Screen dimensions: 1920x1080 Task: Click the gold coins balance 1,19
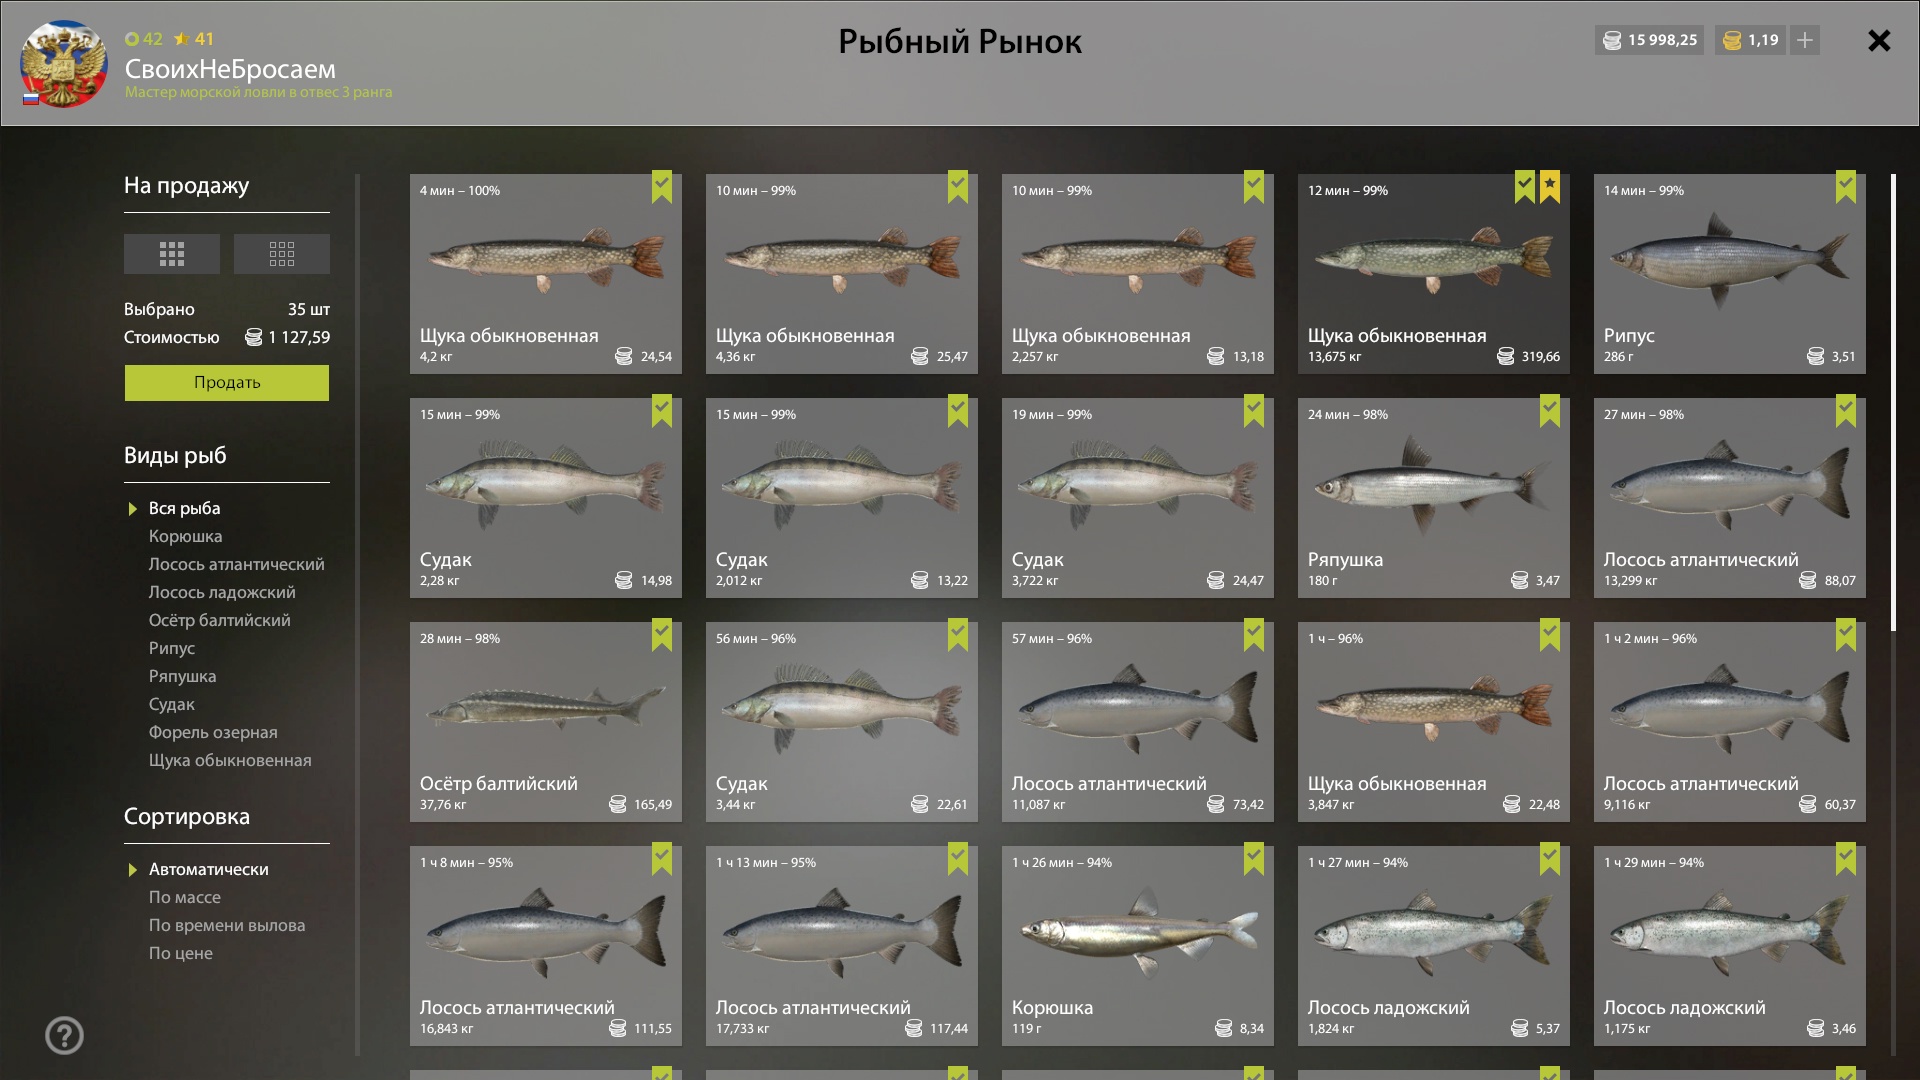(1751, 40)
